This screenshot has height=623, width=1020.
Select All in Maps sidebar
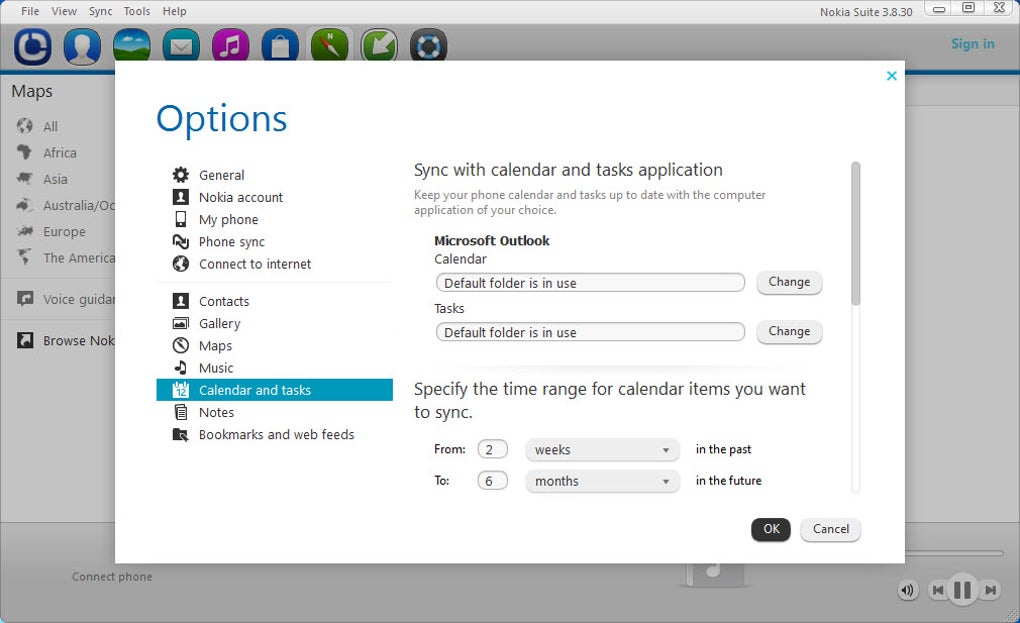[59, 126]
